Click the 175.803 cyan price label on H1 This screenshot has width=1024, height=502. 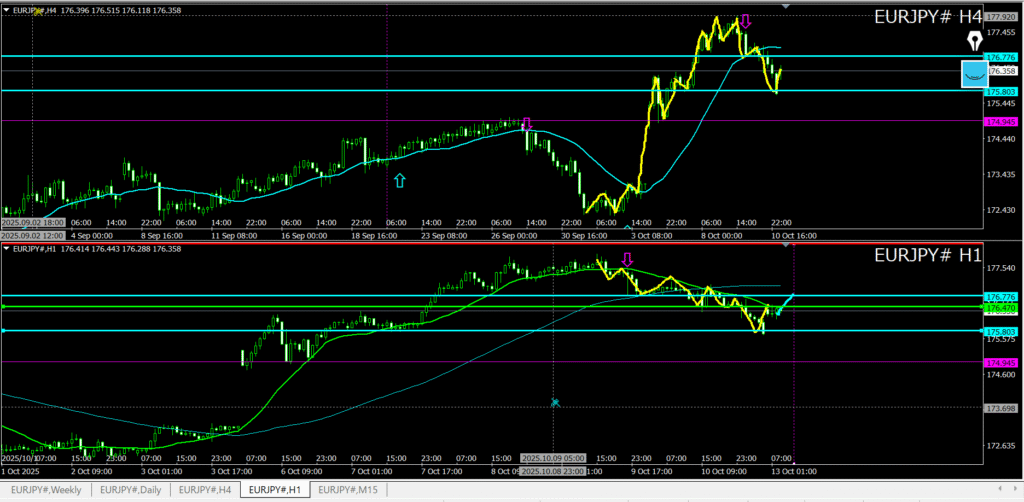coord(1000,331)
